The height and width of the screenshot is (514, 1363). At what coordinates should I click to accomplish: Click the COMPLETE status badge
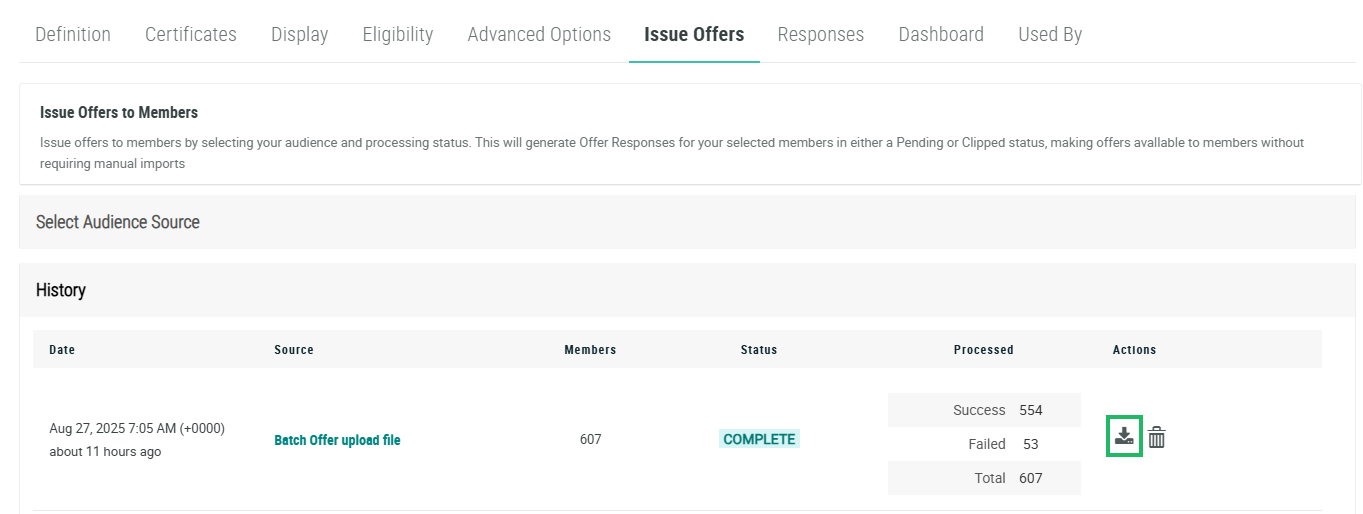pos(759,439)
